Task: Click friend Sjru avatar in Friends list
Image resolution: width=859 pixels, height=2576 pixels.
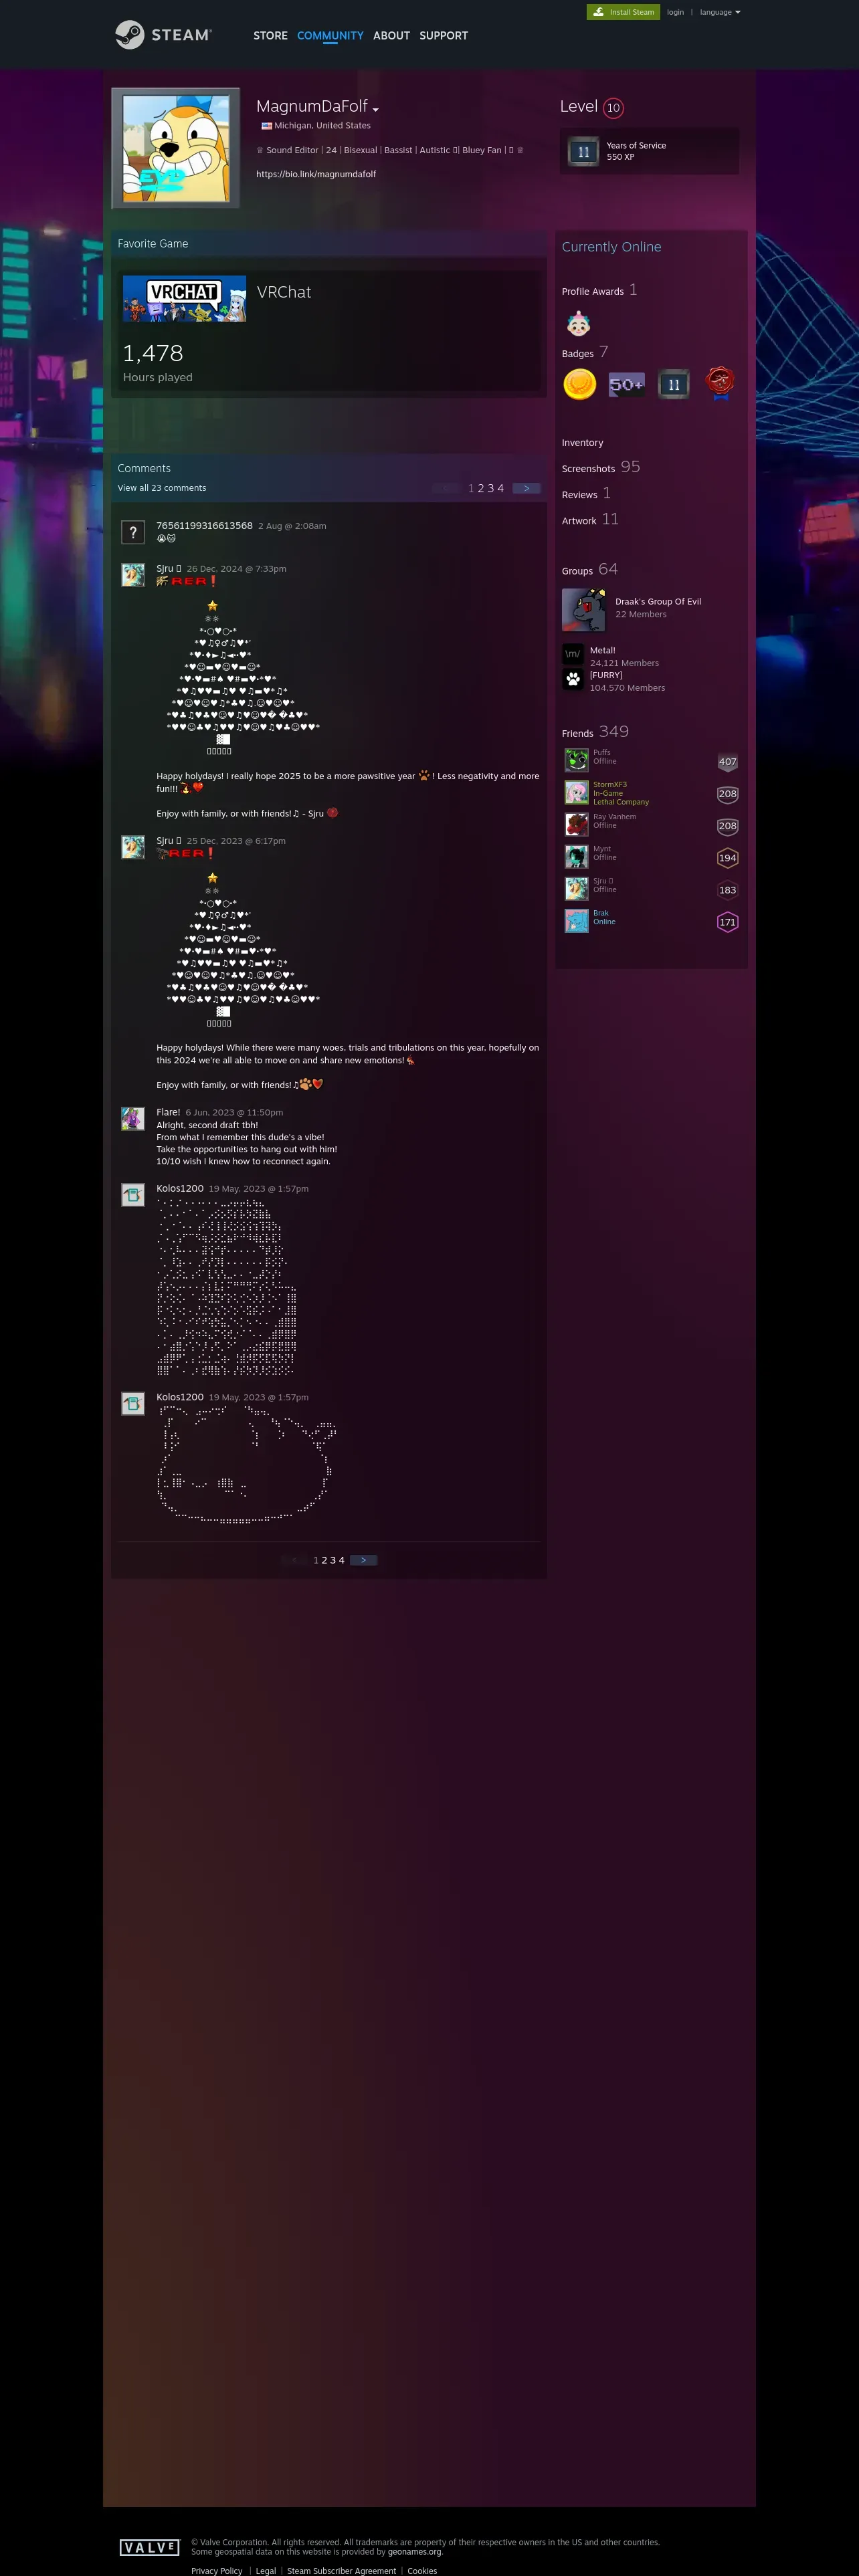Action: [x=576, y=888]
